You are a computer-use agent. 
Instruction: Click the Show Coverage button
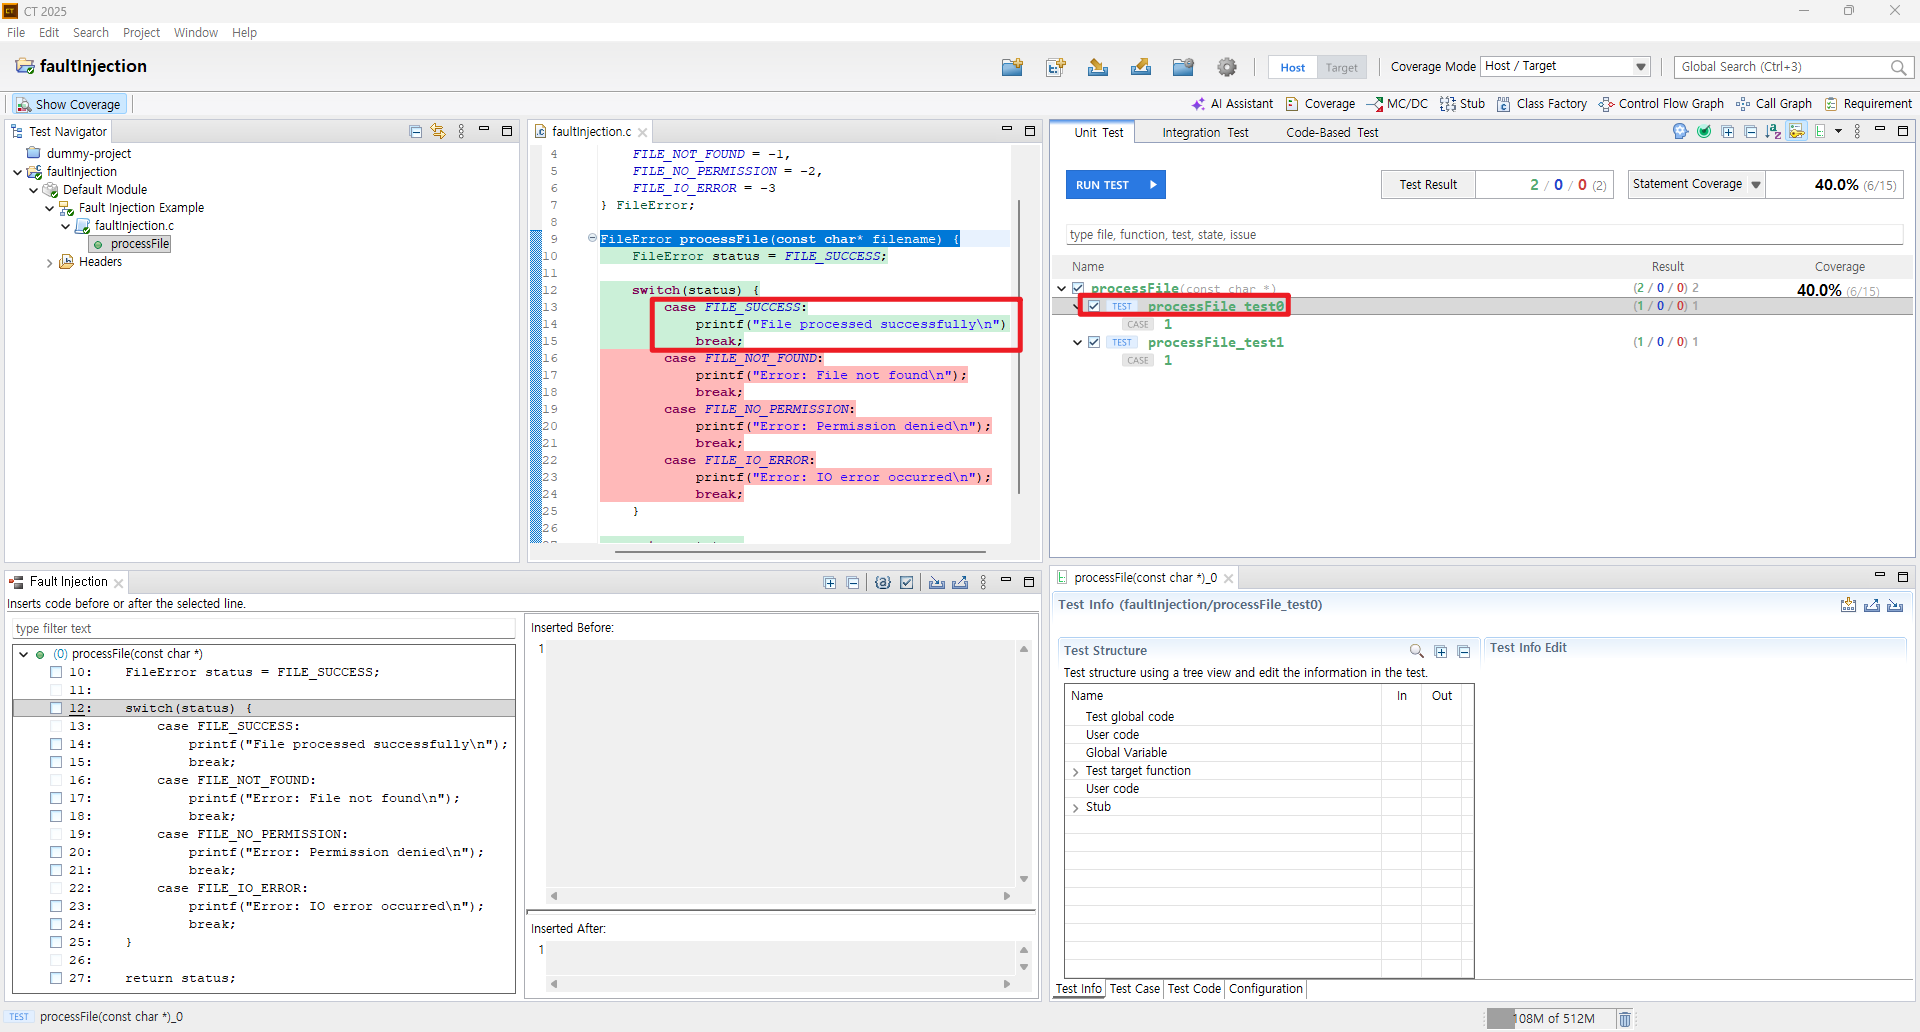(68, 104)
